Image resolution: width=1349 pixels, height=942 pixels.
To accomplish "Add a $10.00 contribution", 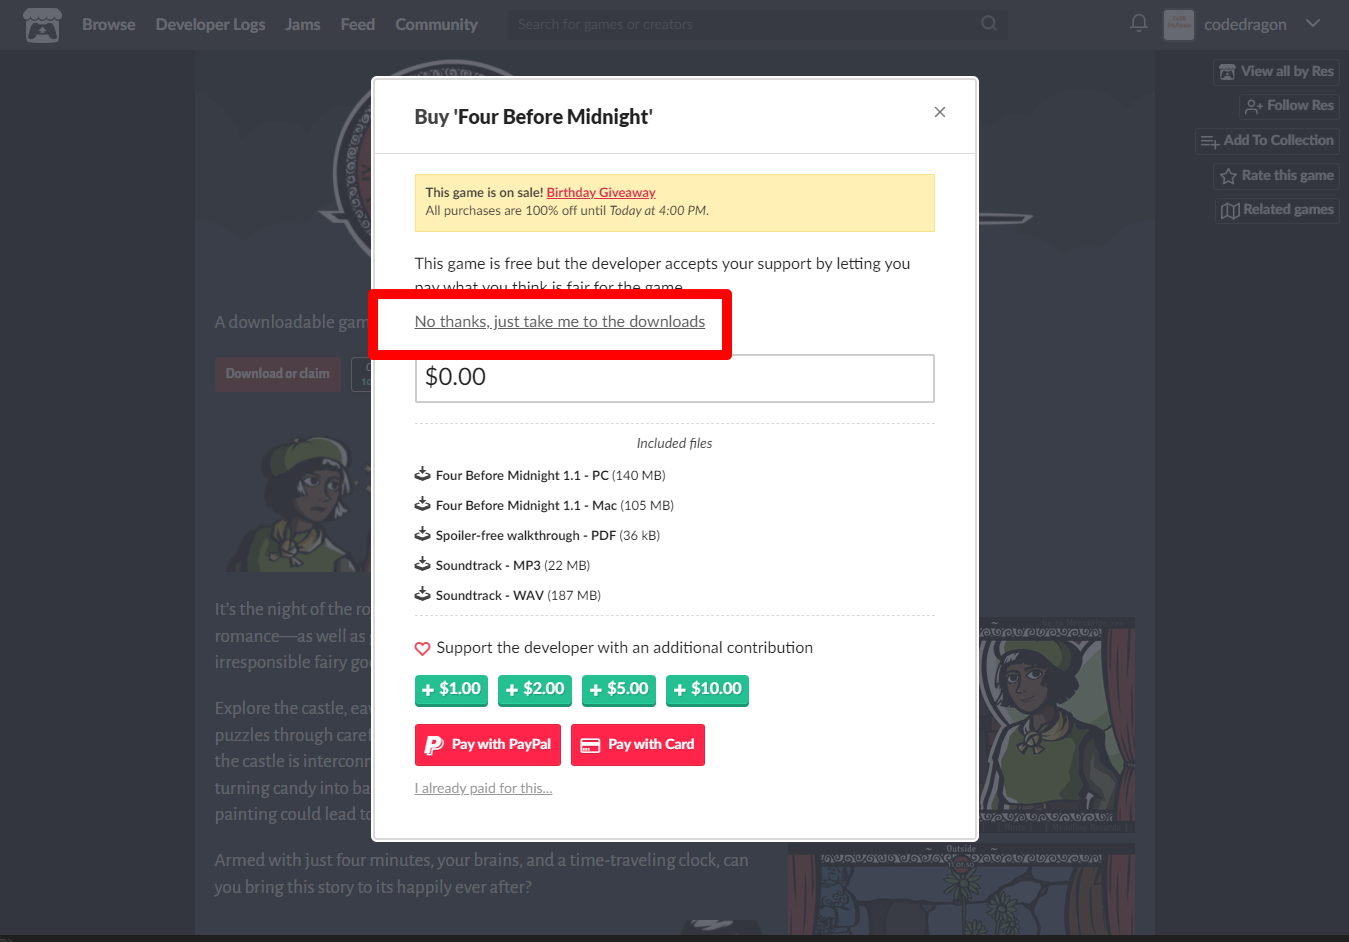I will (x=707, y=689).
